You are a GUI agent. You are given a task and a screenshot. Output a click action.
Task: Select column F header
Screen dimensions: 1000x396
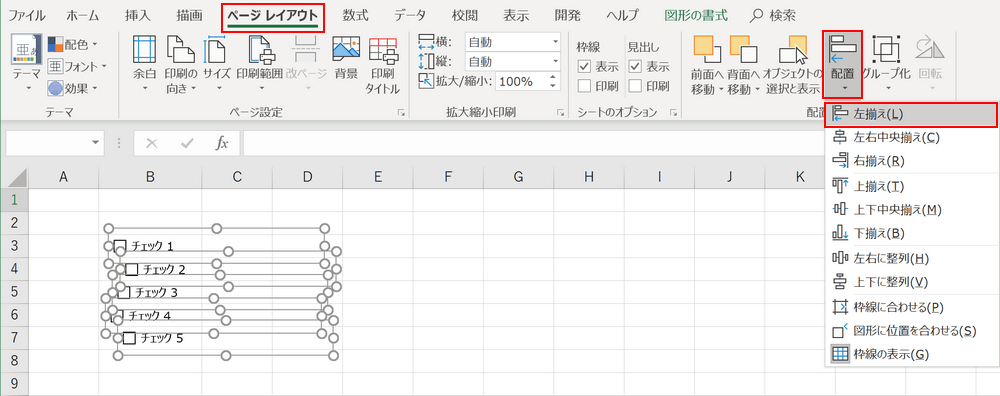pos(448,178)
